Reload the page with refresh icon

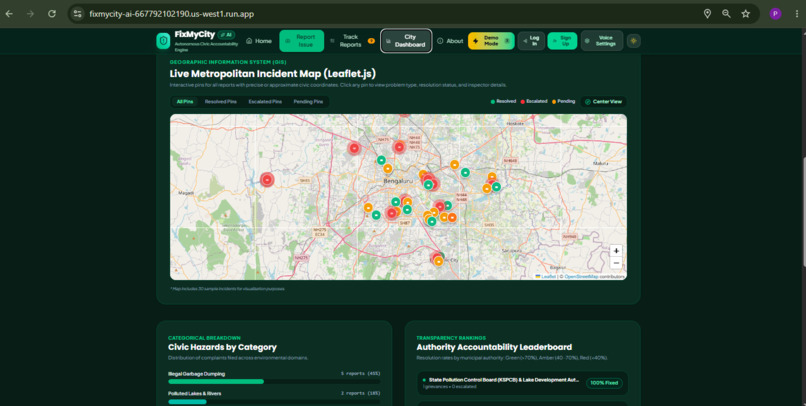point(52,14)
